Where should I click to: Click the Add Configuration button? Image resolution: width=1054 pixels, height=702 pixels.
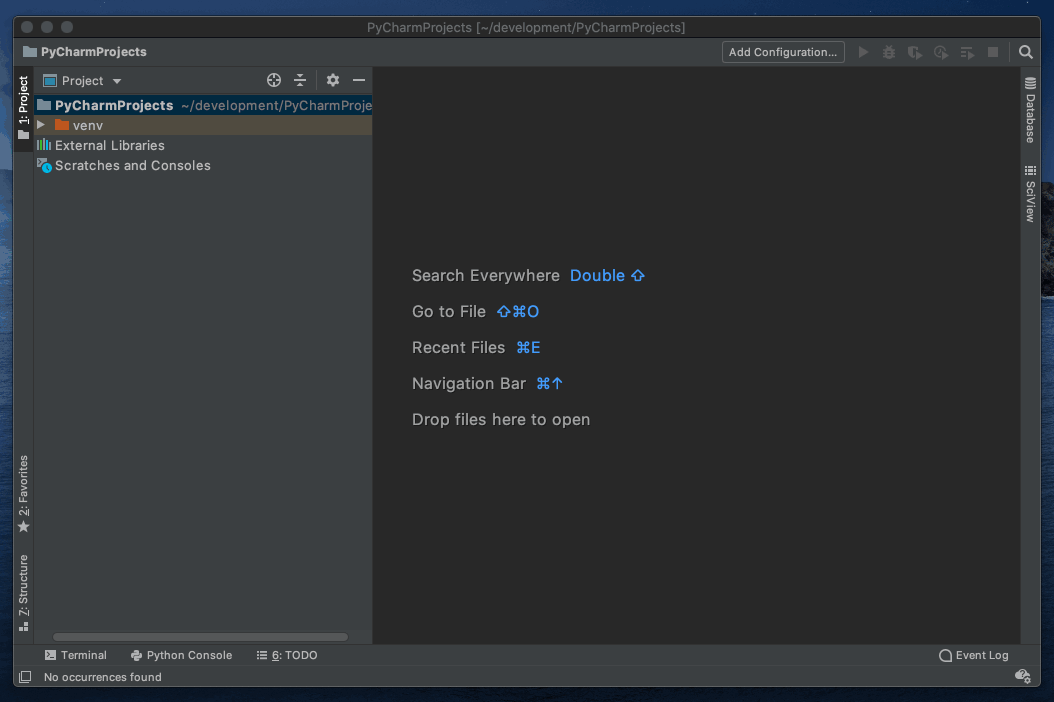pos(783,52)
